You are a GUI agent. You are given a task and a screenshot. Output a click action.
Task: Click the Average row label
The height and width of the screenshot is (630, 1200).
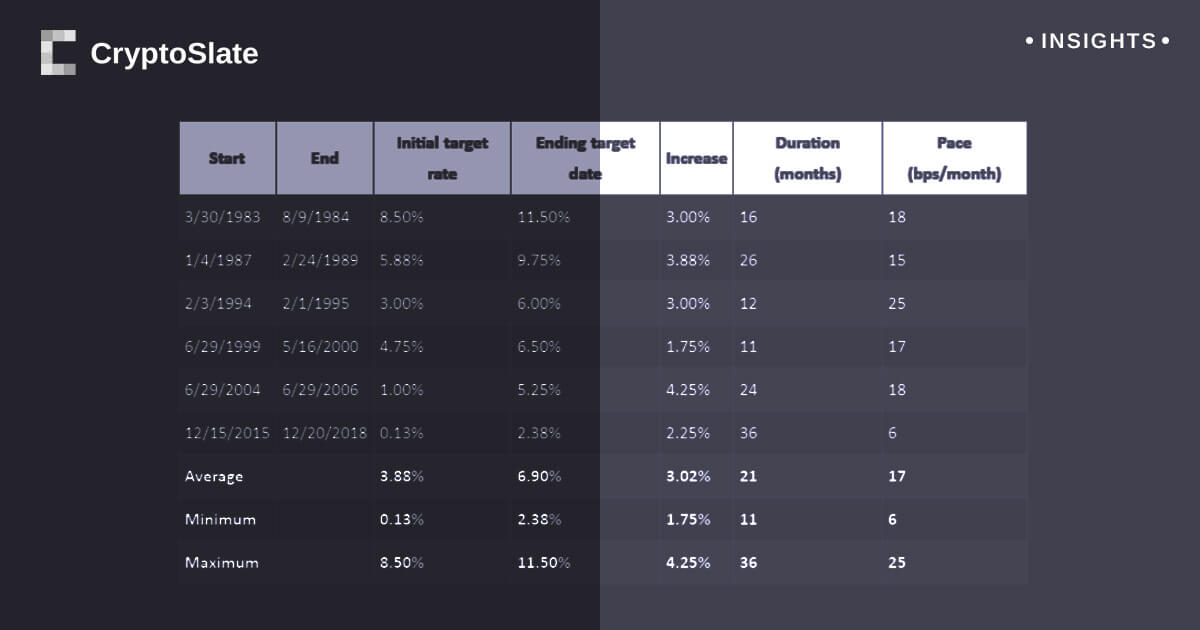click(x=214, y=477)
